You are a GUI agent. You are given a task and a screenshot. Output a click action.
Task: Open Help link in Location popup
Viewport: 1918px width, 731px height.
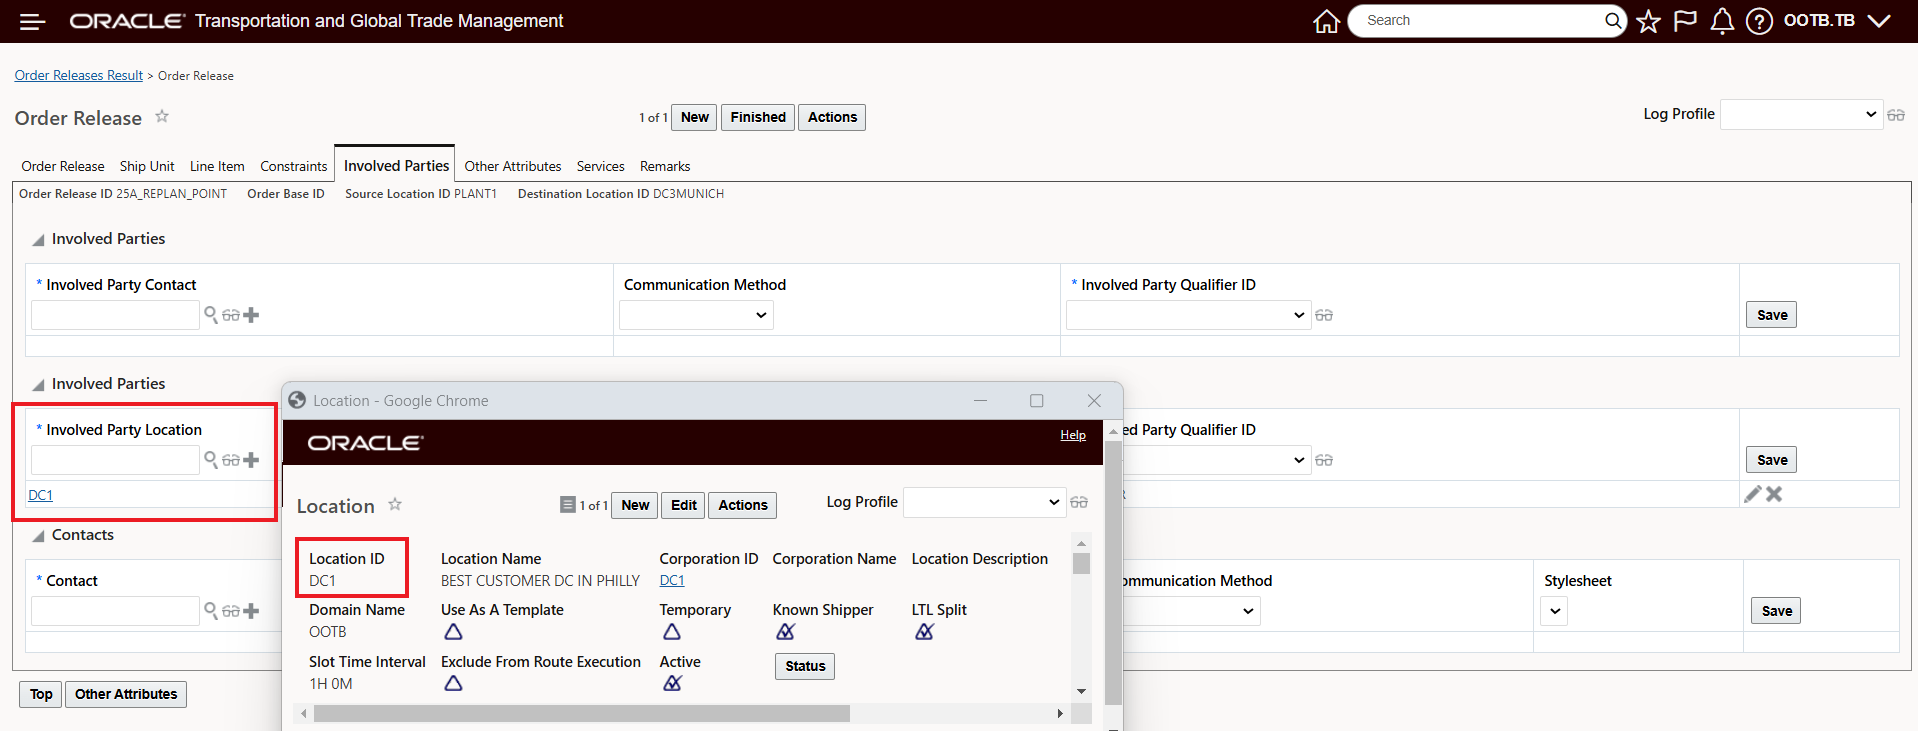[1073, 435]
